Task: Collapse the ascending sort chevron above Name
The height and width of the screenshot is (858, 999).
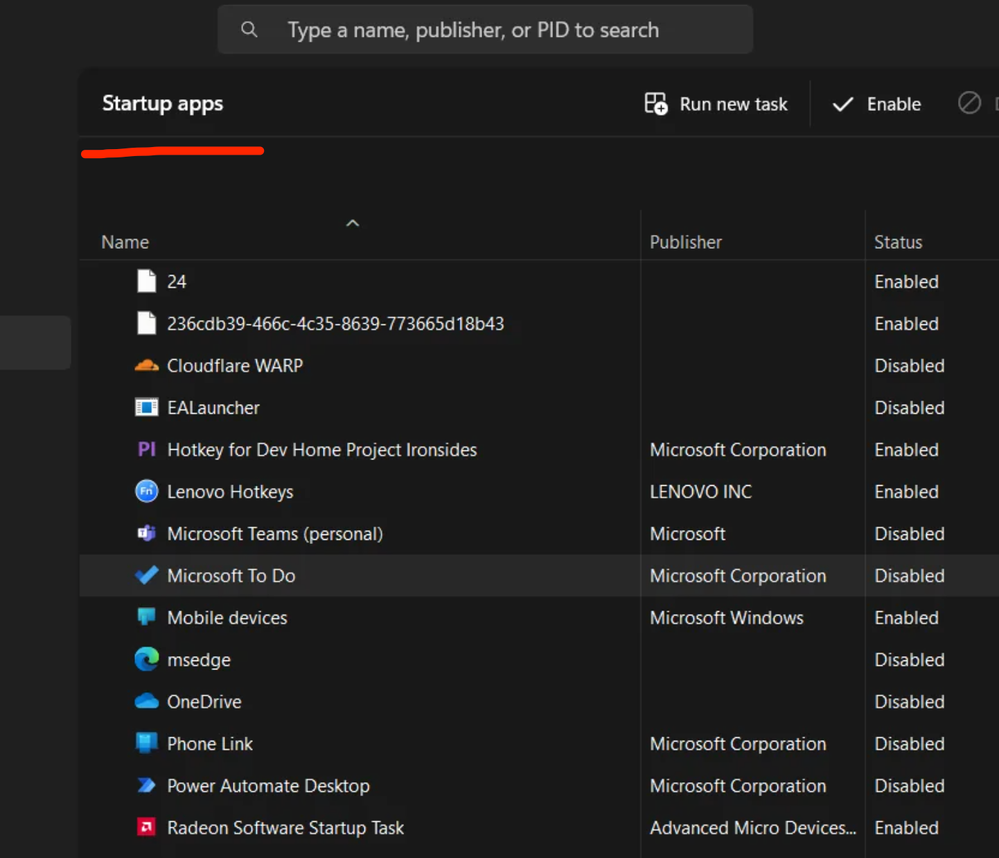Action: 352,222
